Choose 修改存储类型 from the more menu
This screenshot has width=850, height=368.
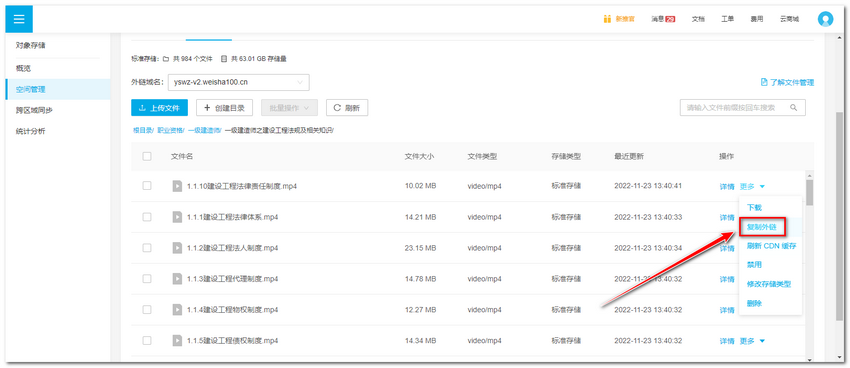click(x=769, y=284)
